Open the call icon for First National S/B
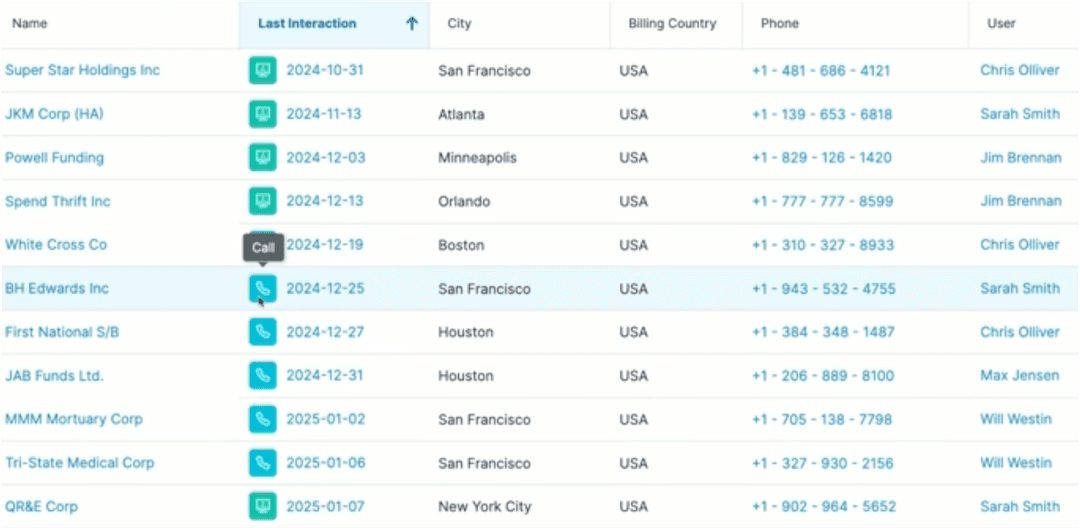Viewport: 1080px width, 528px height. [x=262, y=332]
